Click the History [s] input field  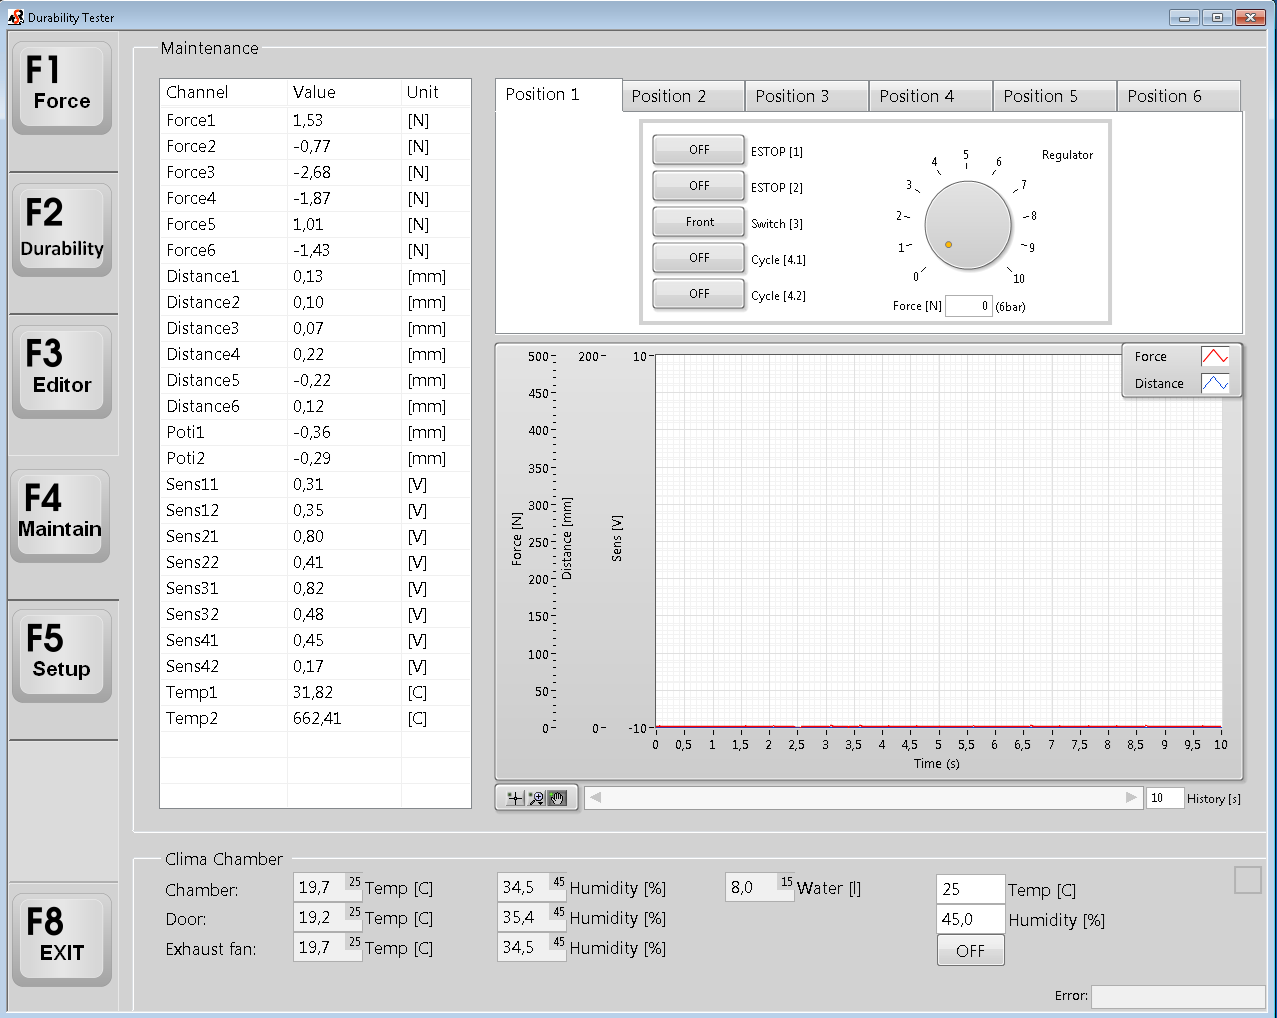click(1164, 798)
